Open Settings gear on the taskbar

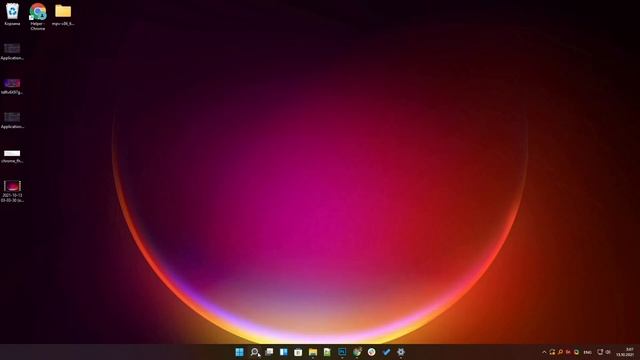pos(401,352)
